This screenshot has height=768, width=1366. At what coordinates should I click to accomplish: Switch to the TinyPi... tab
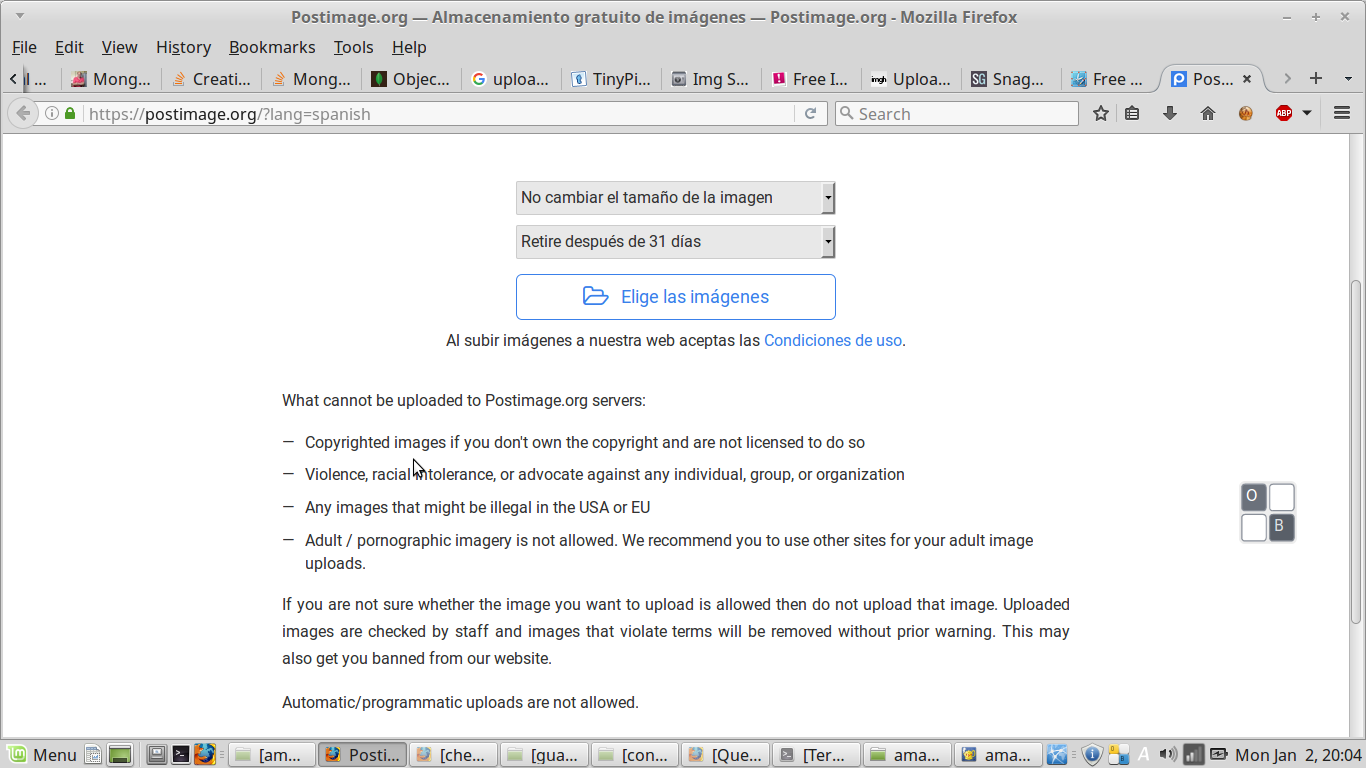point(611,79)
